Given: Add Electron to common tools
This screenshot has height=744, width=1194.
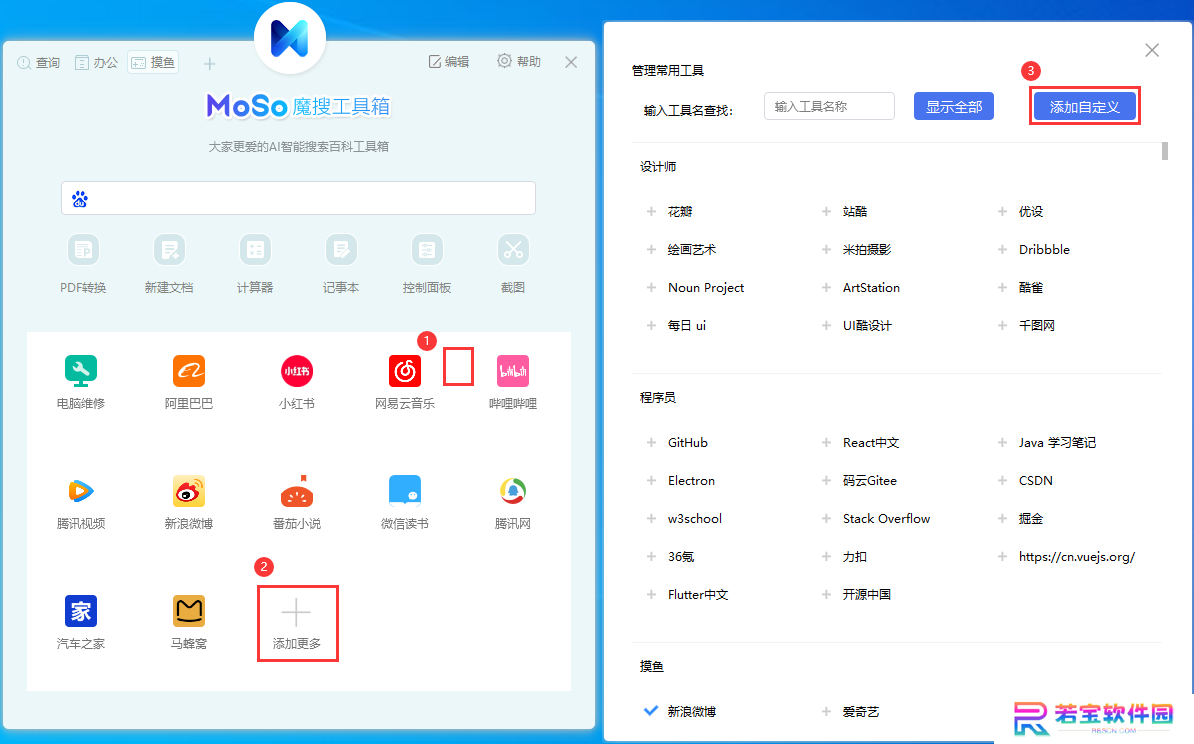Looking at the screenshot, I should (x=651, y=481).
